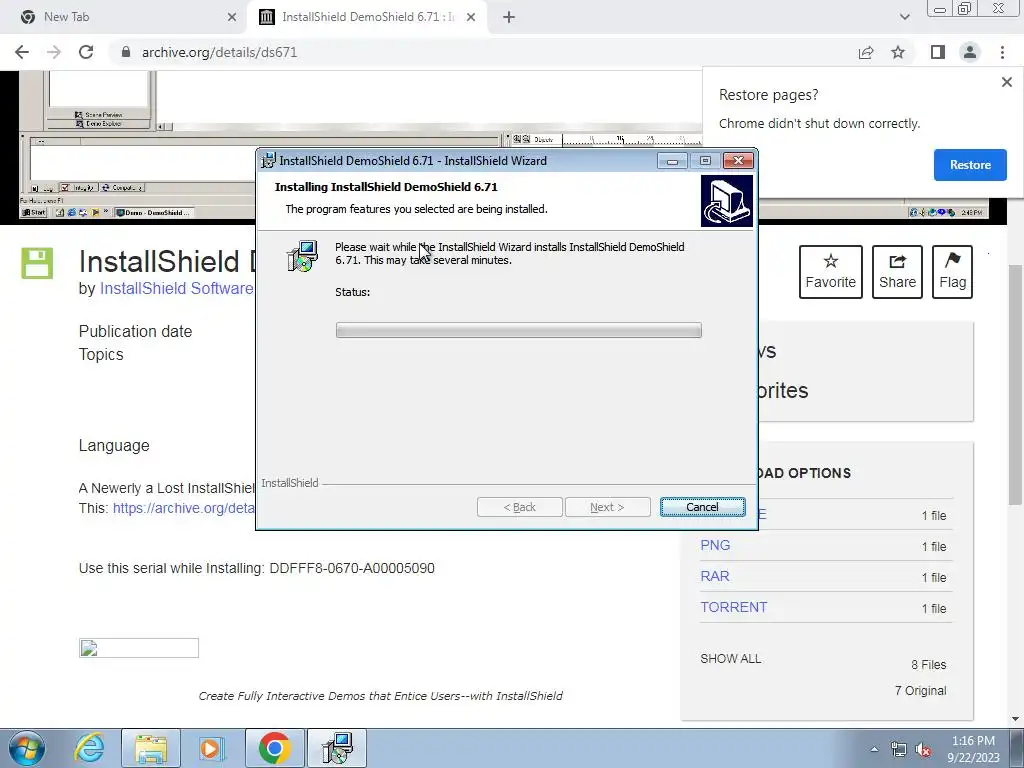Click the Language label
The image size is (1024, 768).
click(x=114, y=445)
